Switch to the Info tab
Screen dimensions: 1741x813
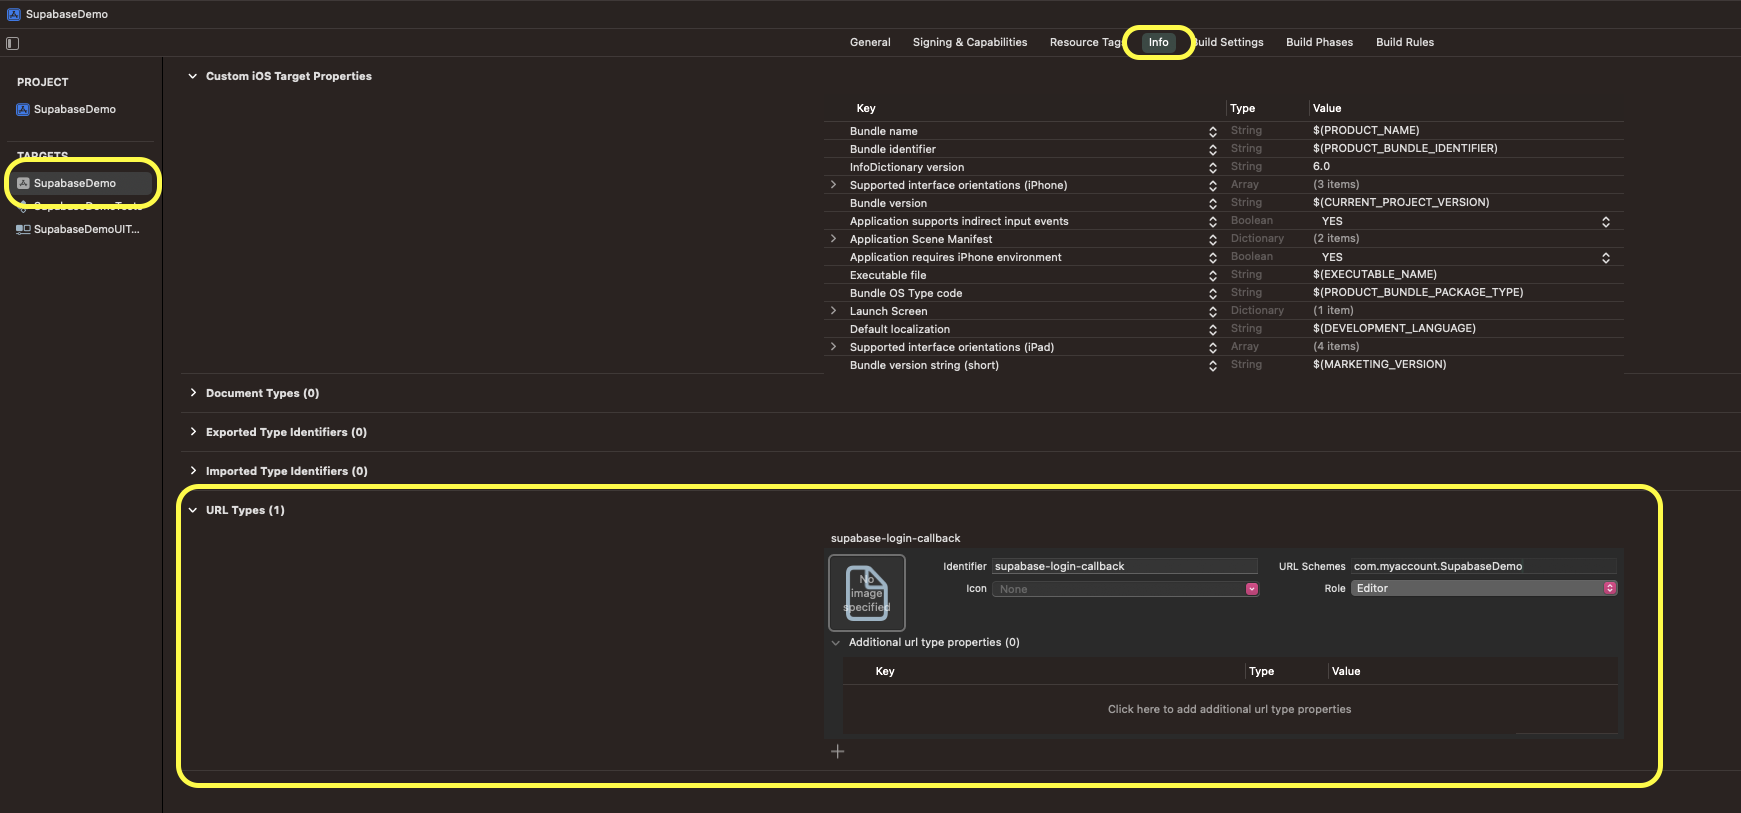(1158, 42)
